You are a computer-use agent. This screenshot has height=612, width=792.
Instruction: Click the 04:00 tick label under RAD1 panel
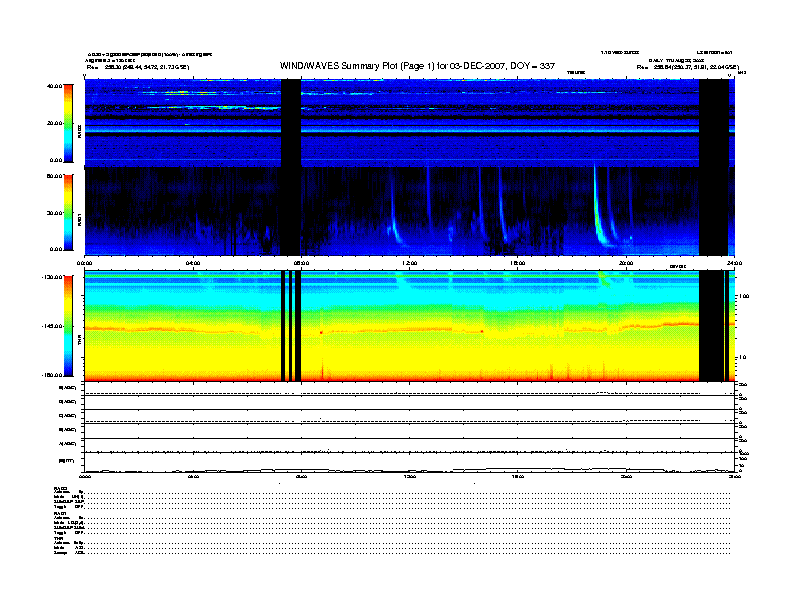coord(193,263)
